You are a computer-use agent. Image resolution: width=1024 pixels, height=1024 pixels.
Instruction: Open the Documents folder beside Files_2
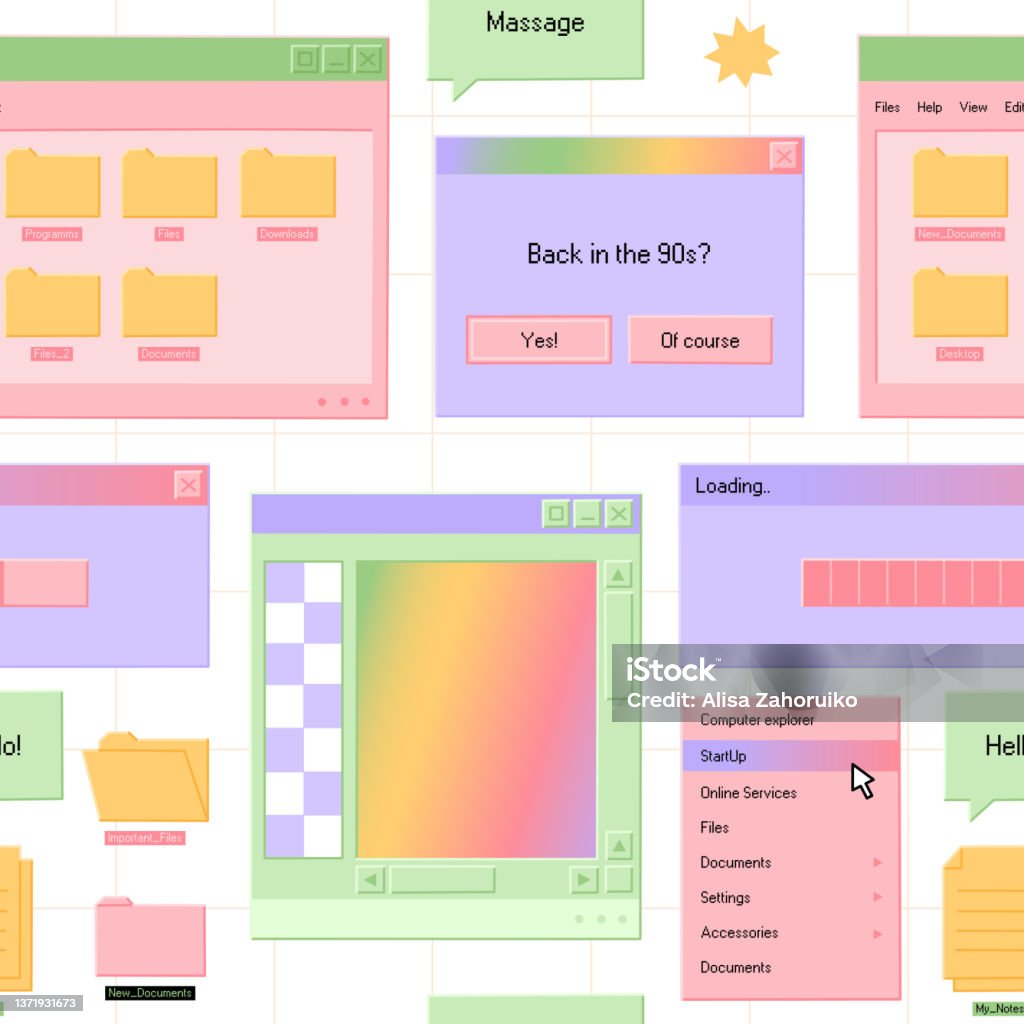coord(170,303)
